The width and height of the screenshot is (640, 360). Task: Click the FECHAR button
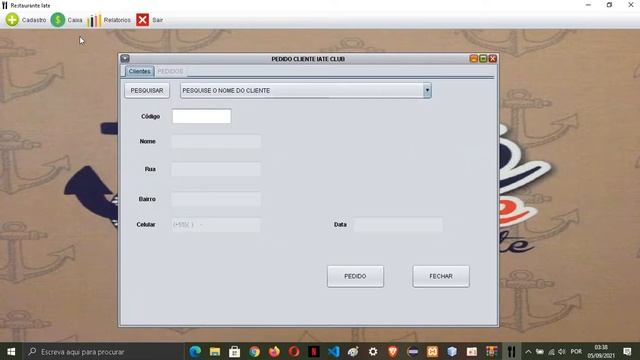[441, 276]
